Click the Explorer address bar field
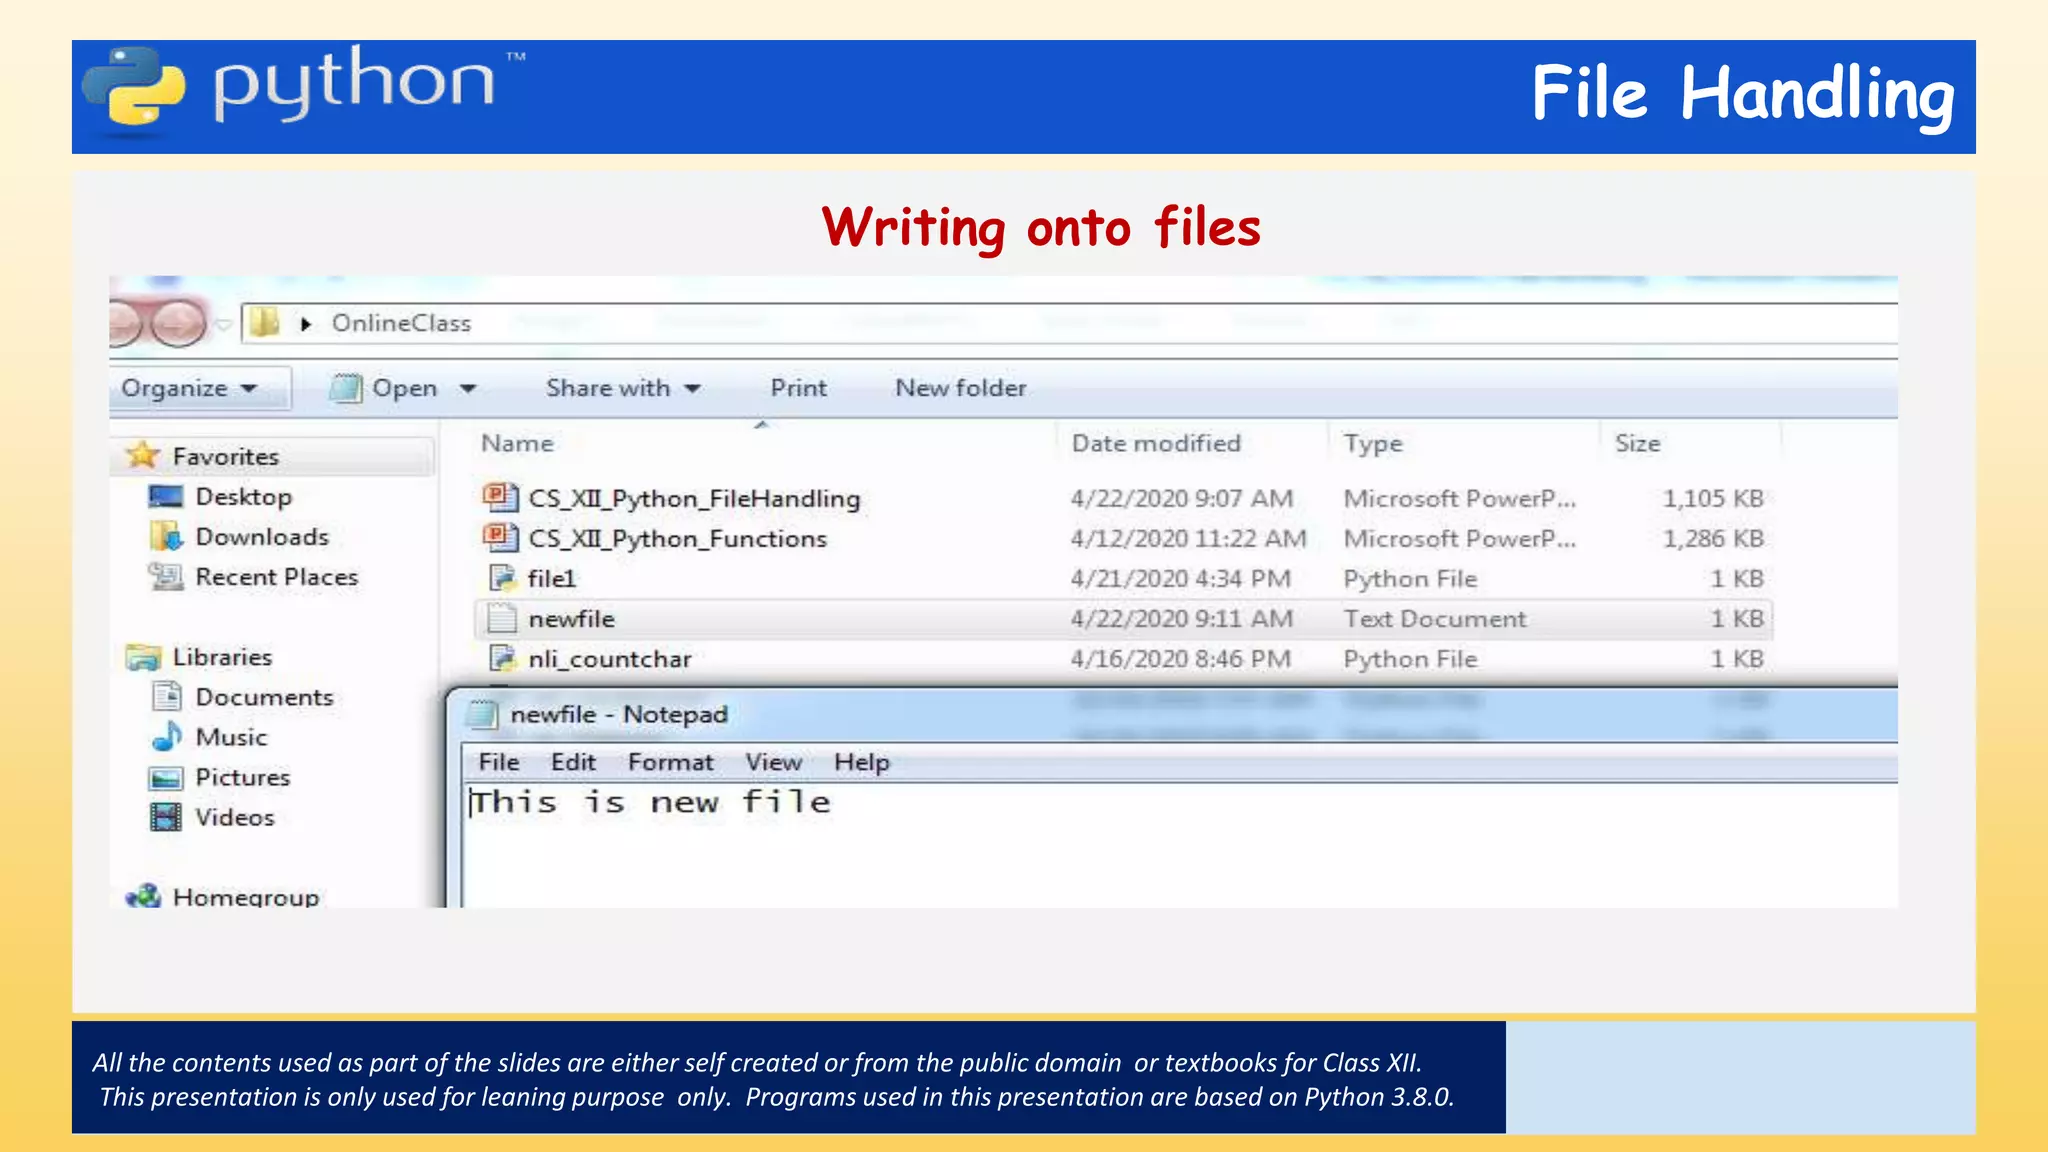Screen dimensions: 2048x1152 [x=1069, y=323]
